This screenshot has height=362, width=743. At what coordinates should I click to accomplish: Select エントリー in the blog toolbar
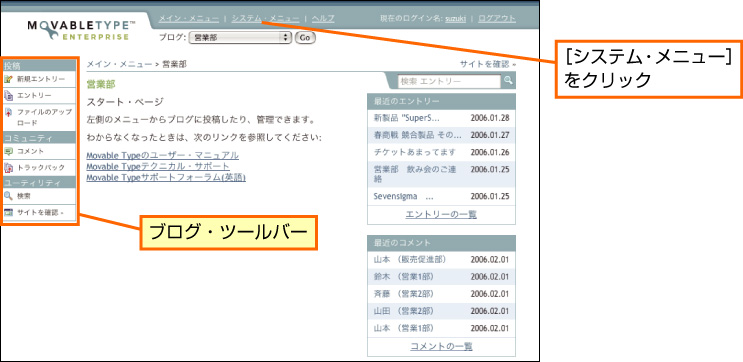[x=34, y=96]
